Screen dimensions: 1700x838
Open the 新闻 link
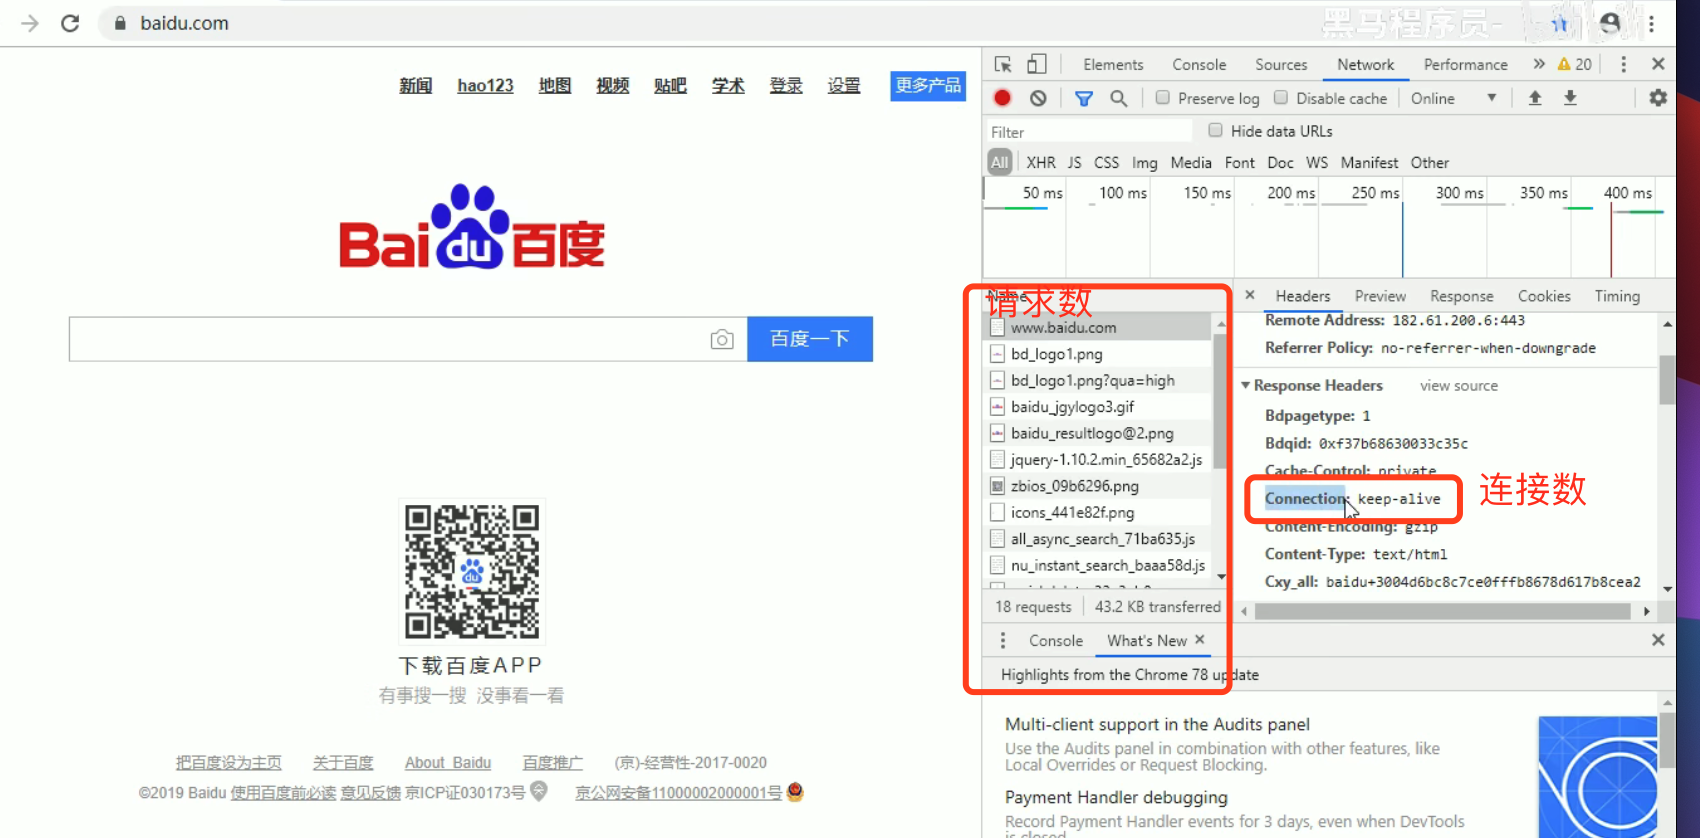click(x=415, y=86)
